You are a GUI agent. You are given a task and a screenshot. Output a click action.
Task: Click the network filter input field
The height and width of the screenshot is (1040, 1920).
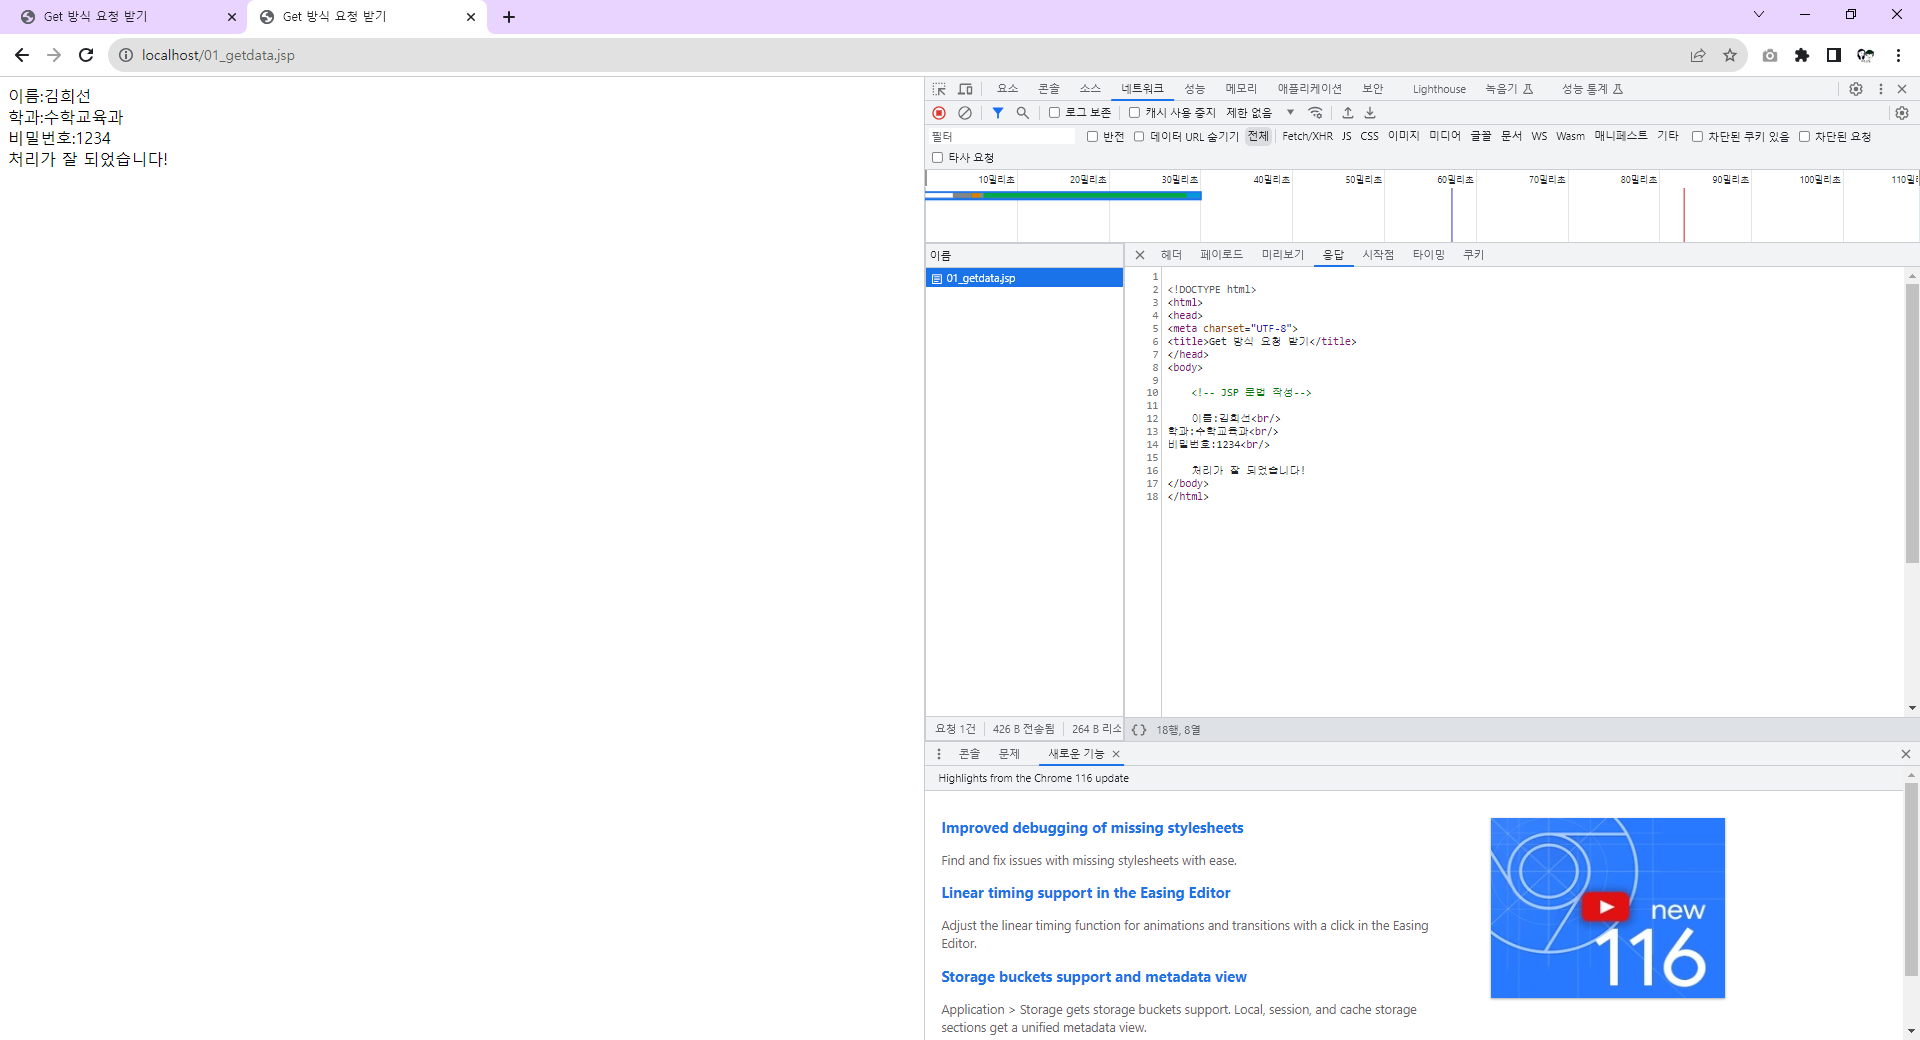pyautogui.click(x=1001, y=137)
